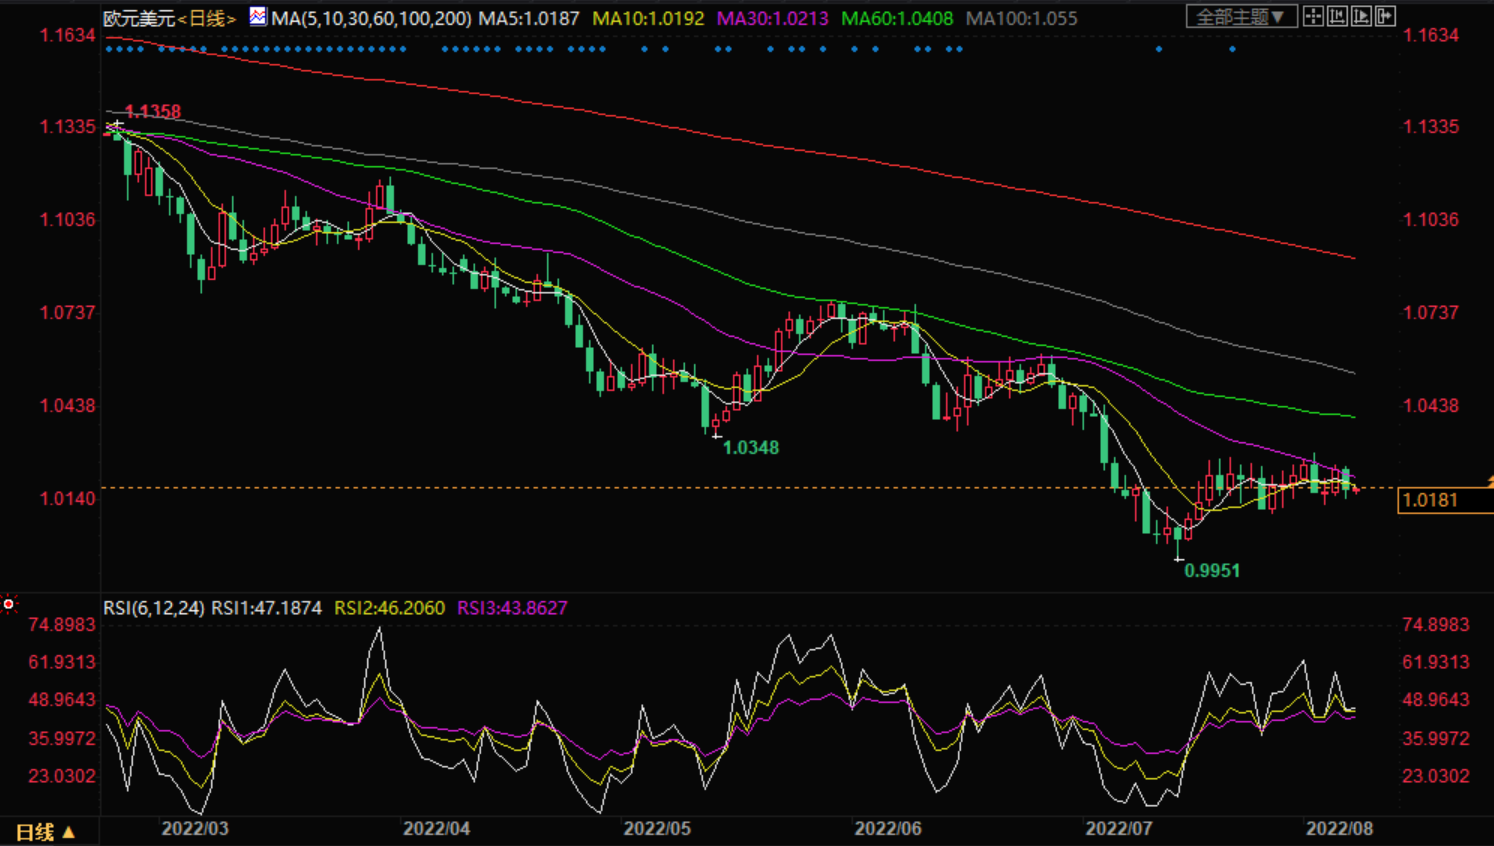Click the current price tag 1.0181
The width and height of the screenshot is (1494, 846).
[x=1445, y=500]
